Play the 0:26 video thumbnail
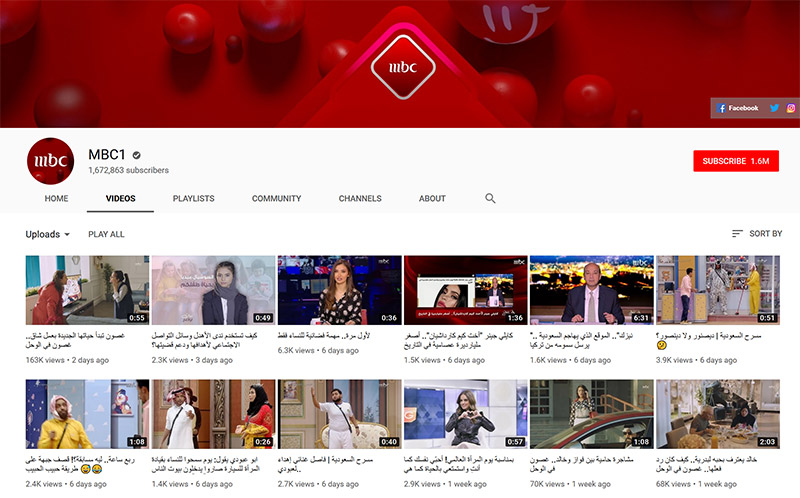The height and width of the screenshot is (498, 800). [213, 414]
